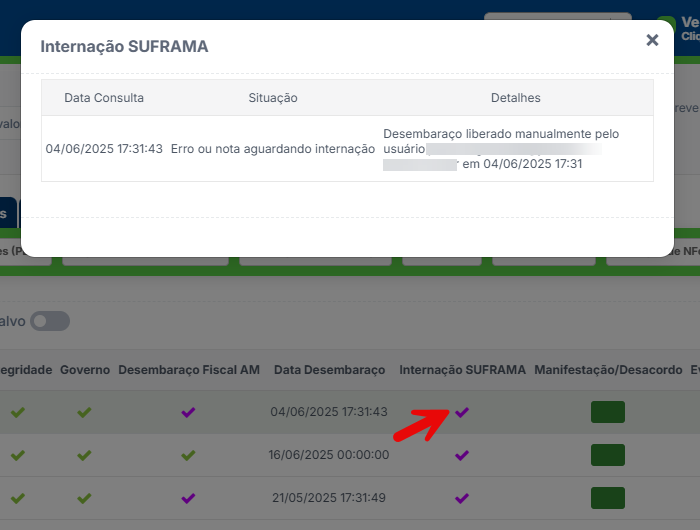This screenshot has height=530, width=700.
Task: Click 'Erro ou nota aguardando internação' text
Action: point(273,149)
